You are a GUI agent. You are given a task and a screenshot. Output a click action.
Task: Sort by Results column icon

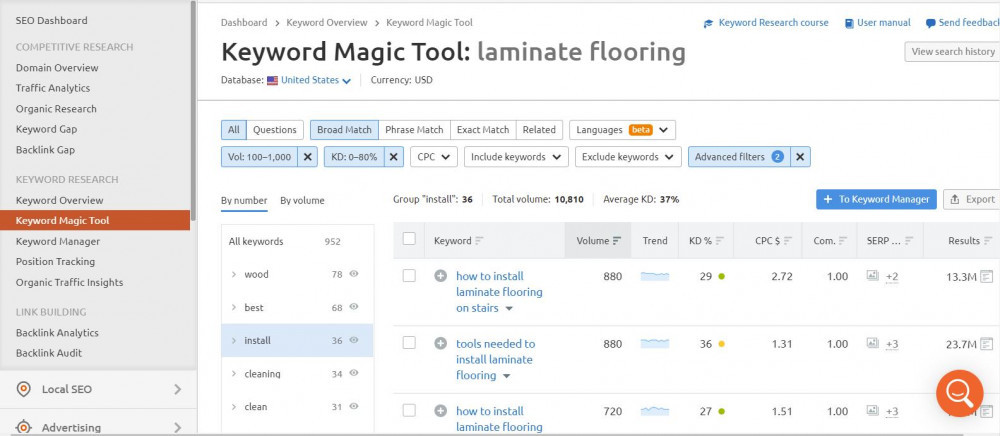coord(988,241)
